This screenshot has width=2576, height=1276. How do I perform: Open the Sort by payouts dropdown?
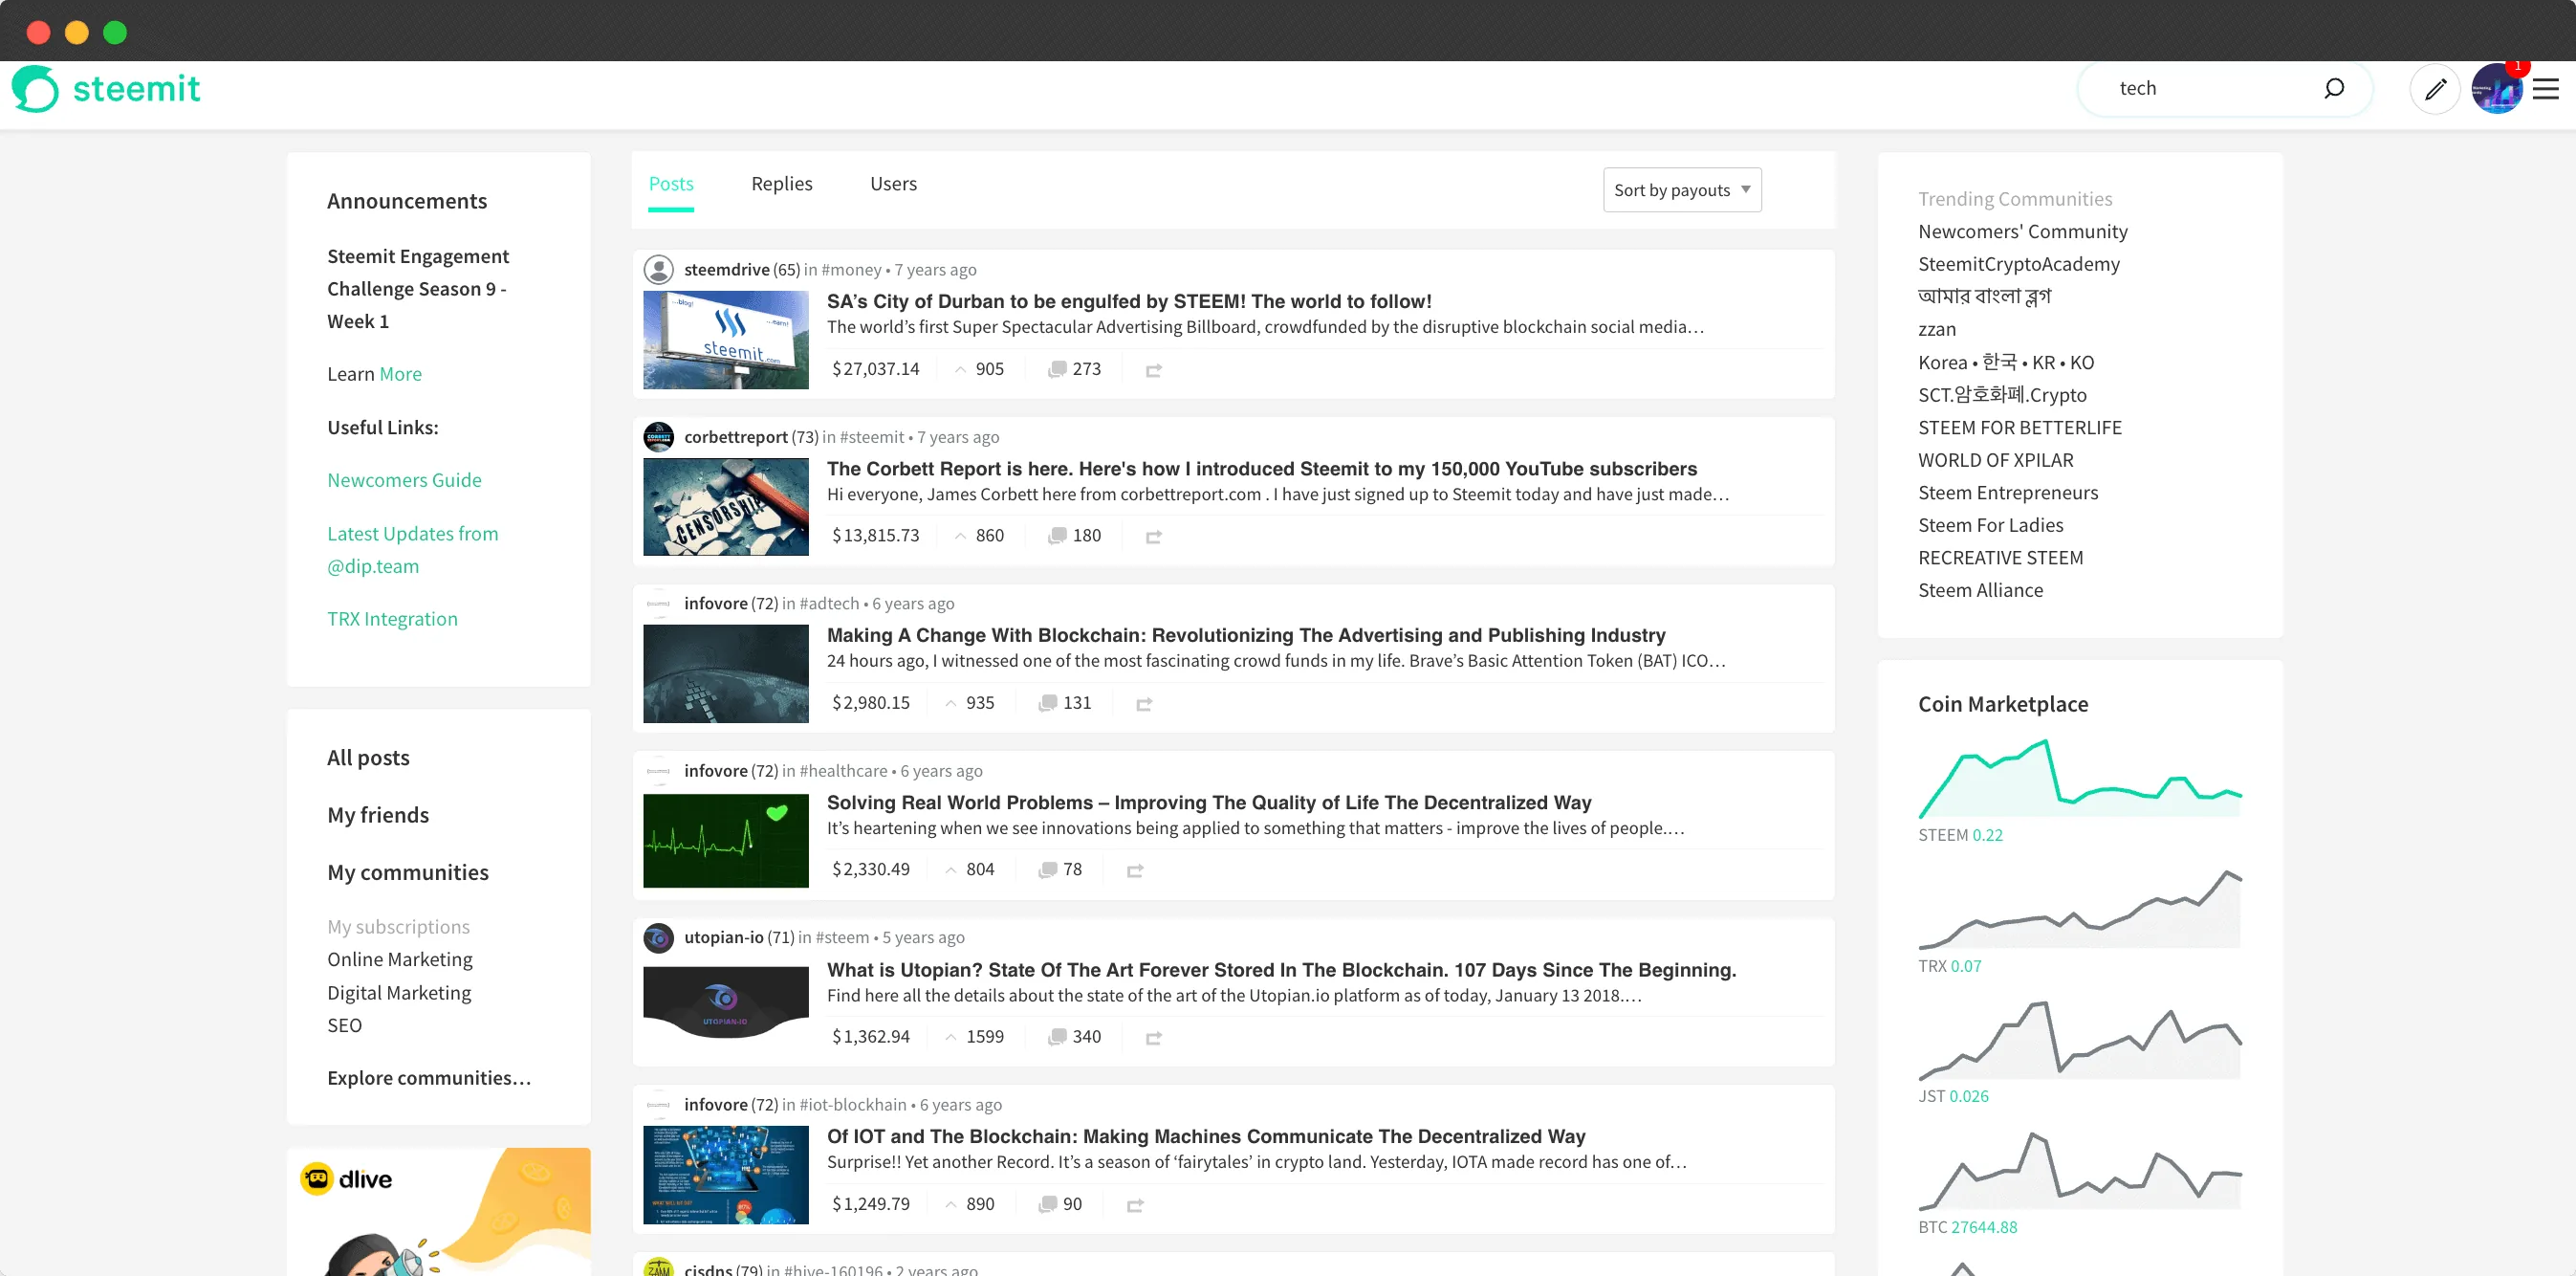point(1682,189)
